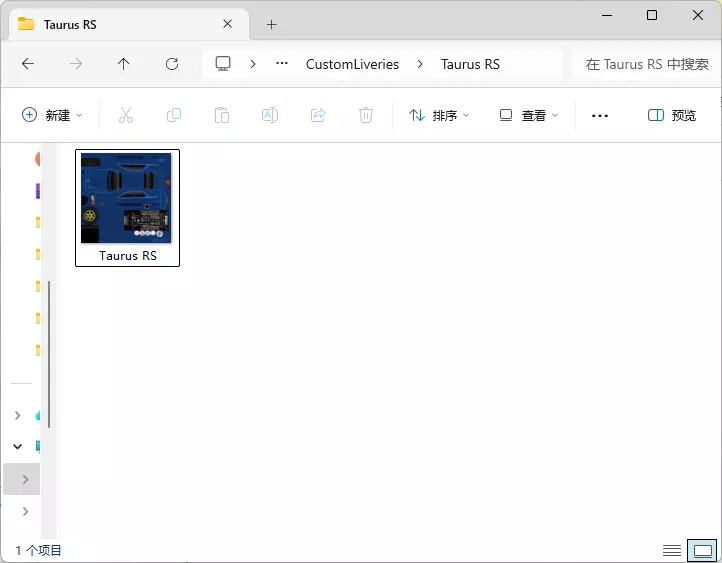The image size is (722, 563).
Task: Click the navigation pane scrollbar
Action: point(49,354)
